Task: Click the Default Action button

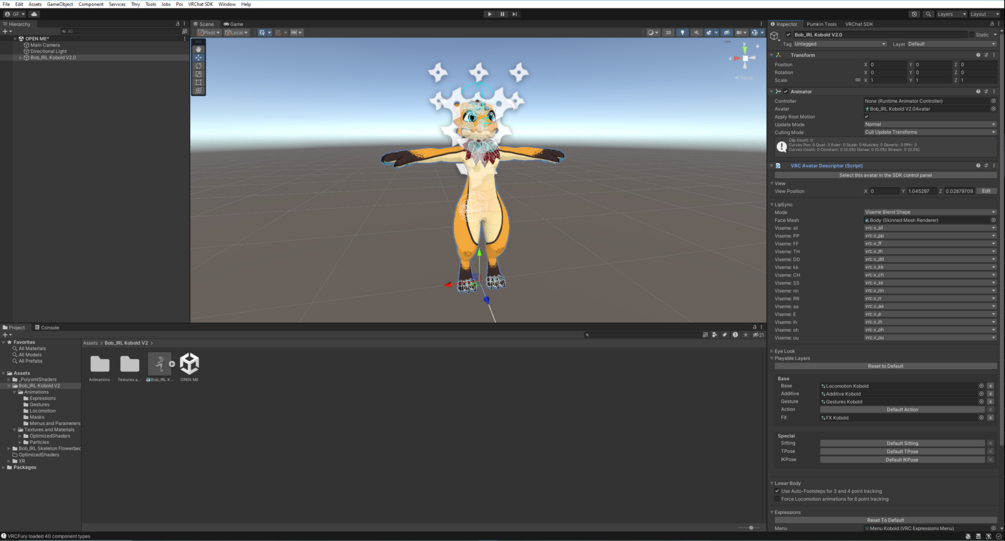Action: click(x=902, y=410)
